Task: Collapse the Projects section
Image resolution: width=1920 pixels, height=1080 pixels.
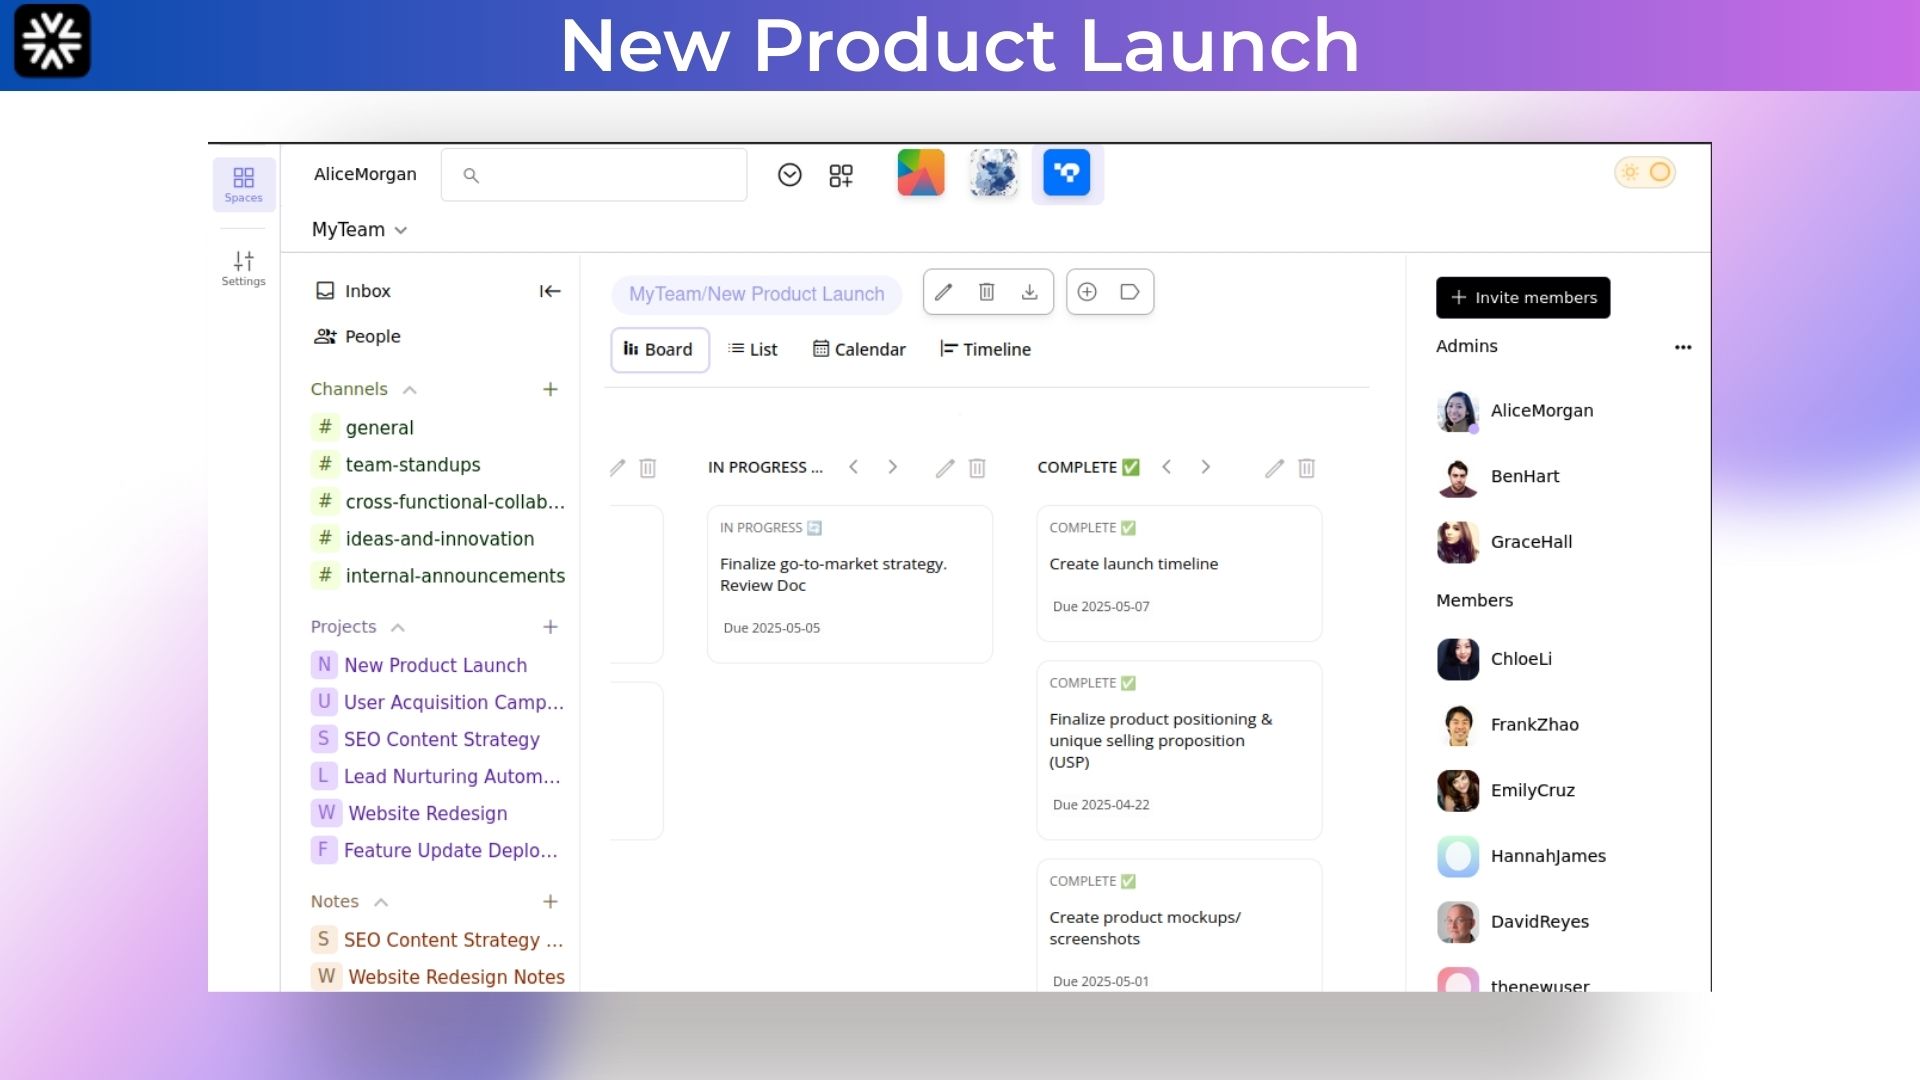Action: tap(397, 628)
